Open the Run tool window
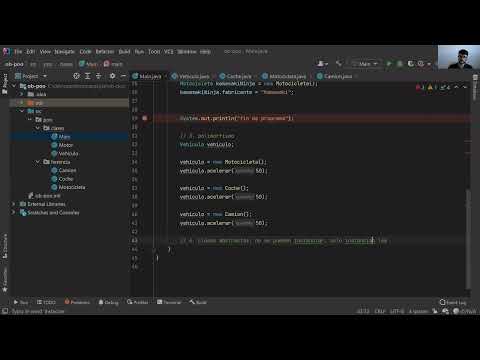 21,302
